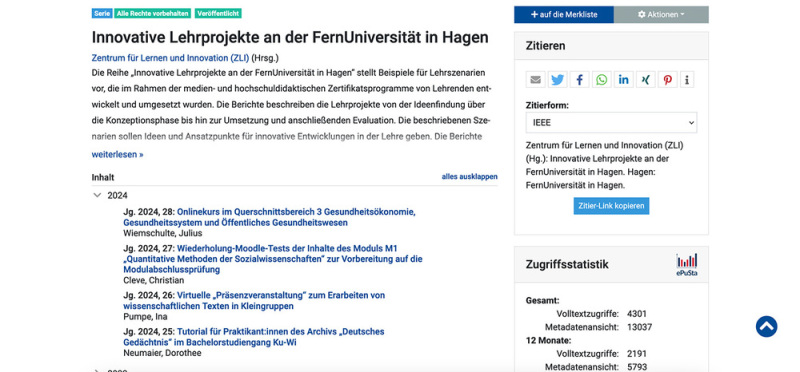Viewport: 800px width, 372px height.
Task: Open article 25 Tutorial für Praktikant:innen
Action: coord(254,337)
